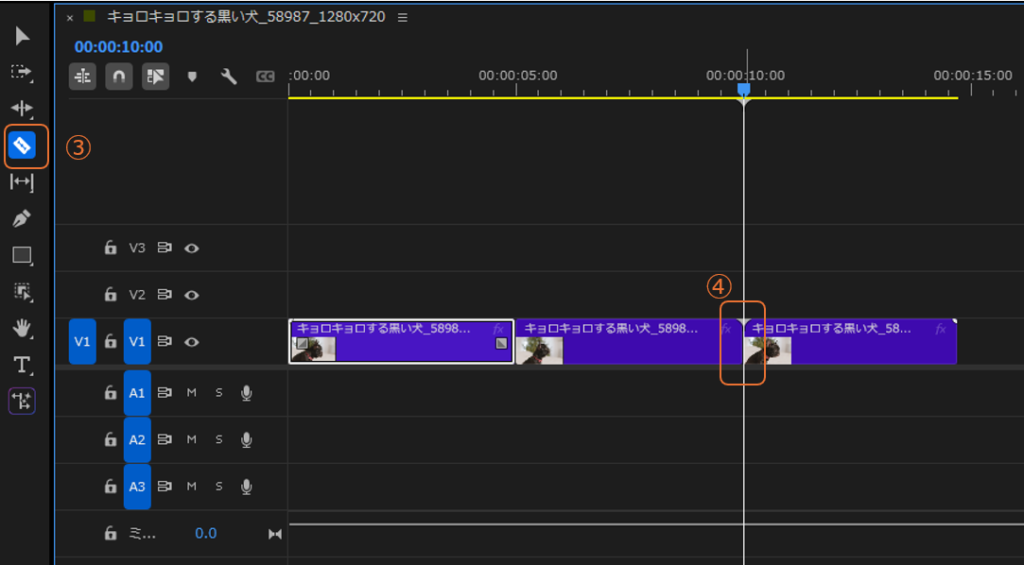The image size is (1024, 565).
Task: Open the sequence panel hamburger menu
Action: pyautogui.click(x=402, y=17)
